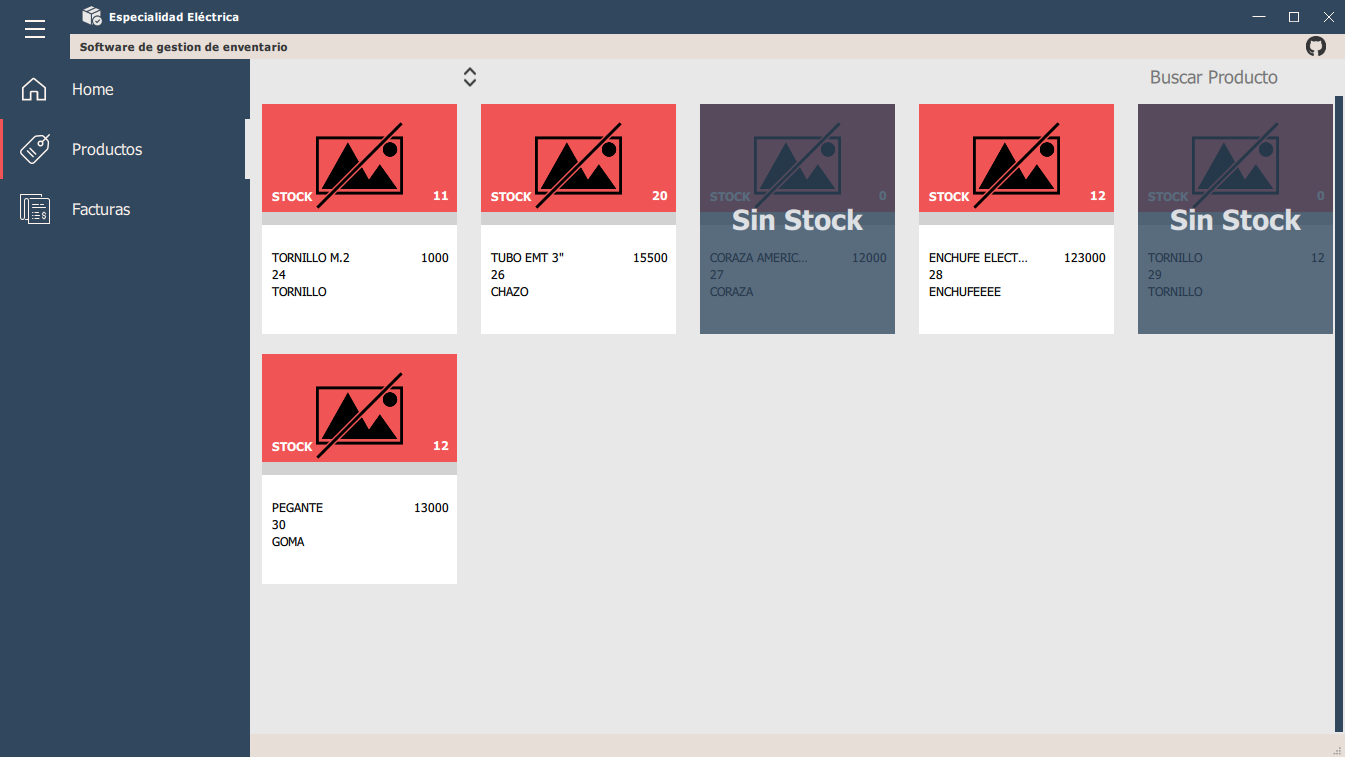
Task: Click PEGANTE product placeholder image icon
Action: [359, 415]
